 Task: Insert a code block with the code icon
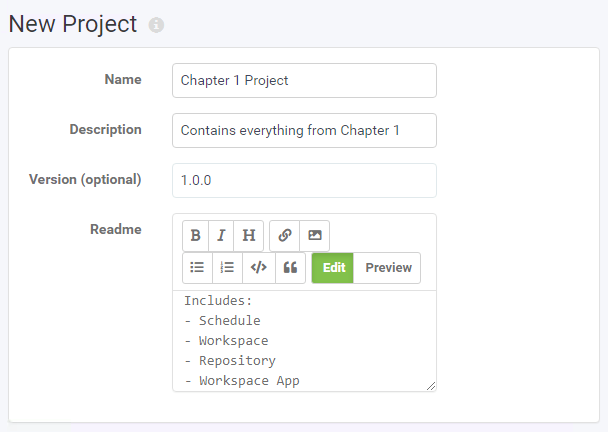[x=259, y=268]
